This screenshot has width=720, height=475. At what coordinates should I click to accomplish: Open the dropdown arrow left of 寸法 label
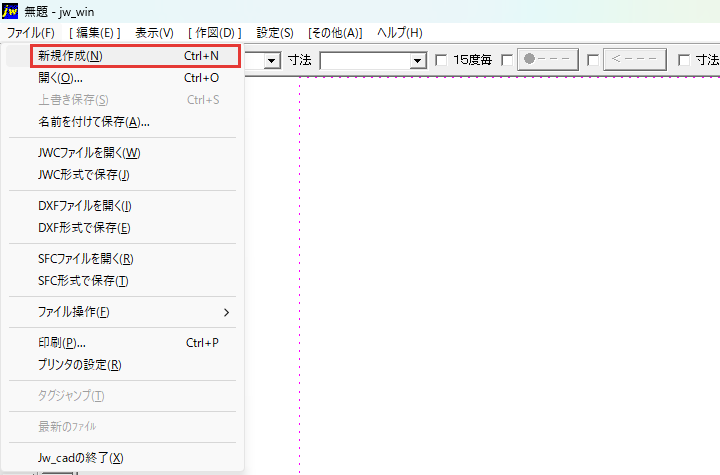272,61
